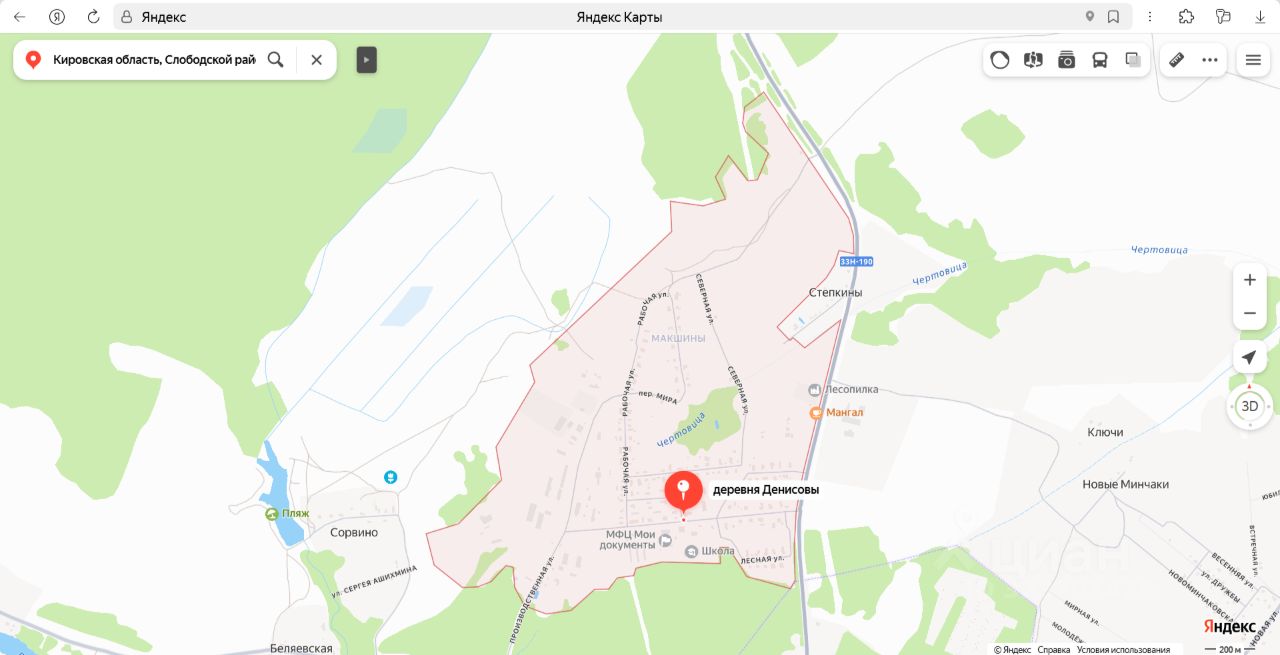The width and height of the screenshot is (1280, 655).
Task: Show photos layer on the map
Action: pos(1067,60)
